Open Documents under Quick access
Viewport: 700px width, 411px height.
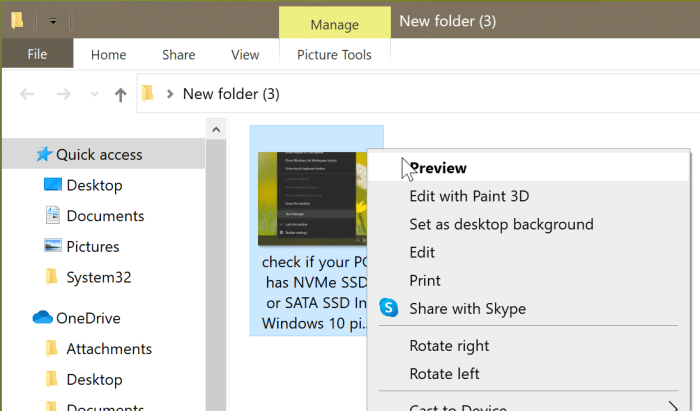pyautogui.click(x=105, y=216)
